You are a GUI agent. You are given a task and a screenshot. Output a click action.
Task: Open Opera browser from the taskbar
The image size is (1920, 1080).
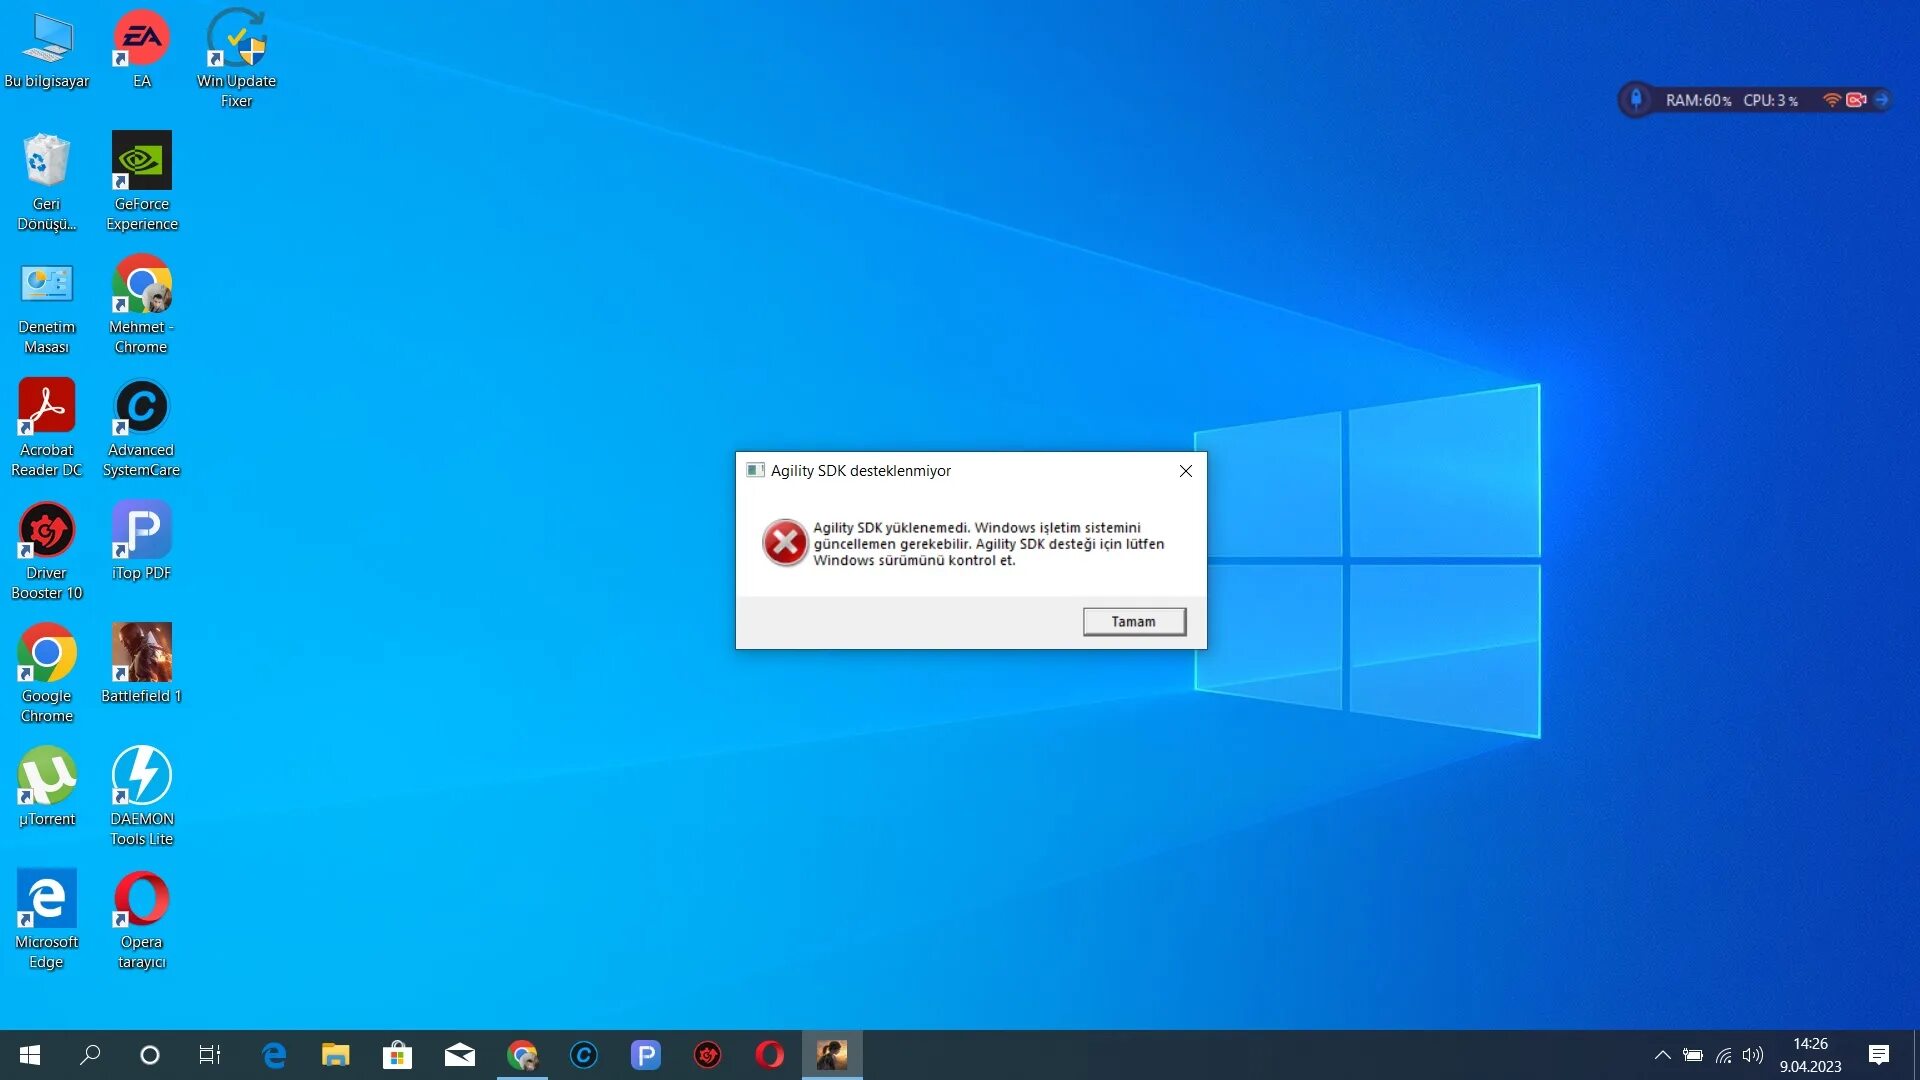pyautogui.click(x=769, y=1055)
